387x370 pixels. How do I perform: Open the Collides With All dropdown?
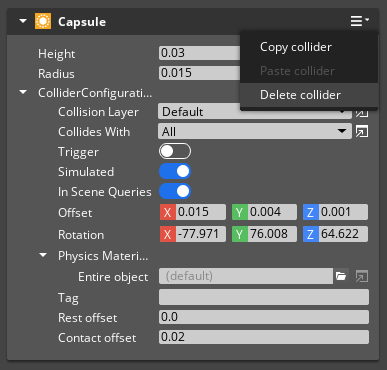[x=255, y=131]
